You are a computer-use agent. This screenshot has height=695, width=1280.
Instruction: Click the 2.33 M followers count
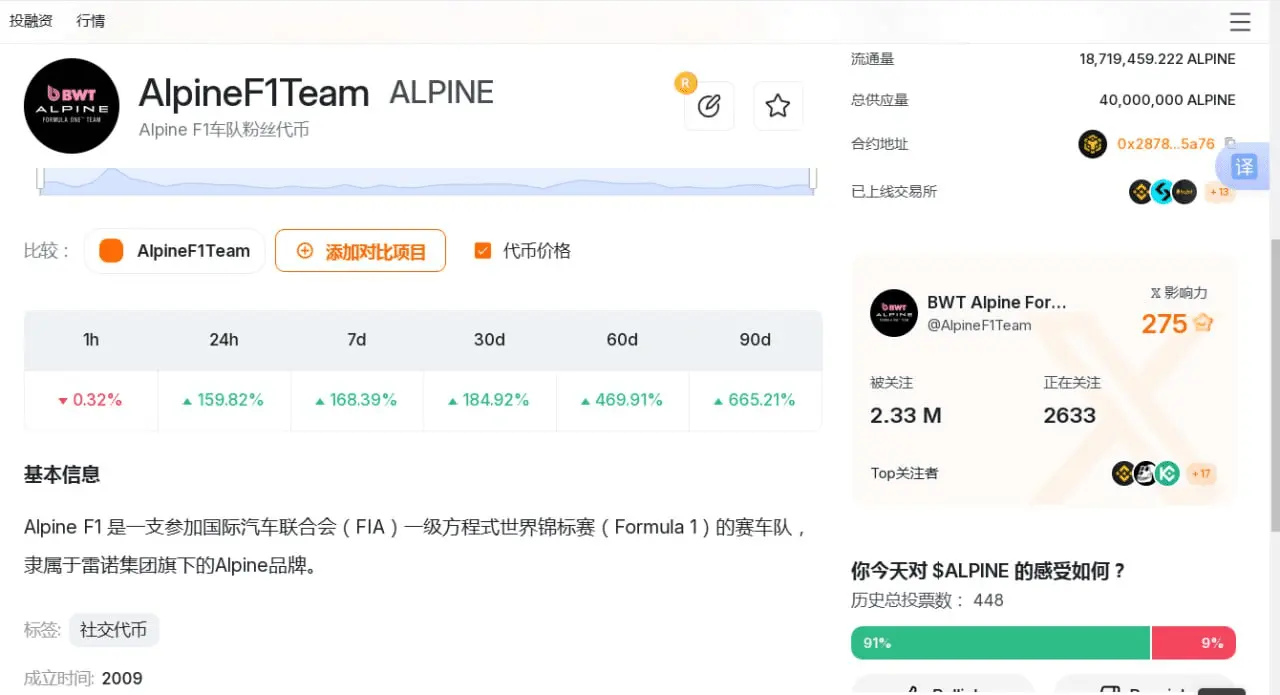pyautogui.click(x=906, y=415)
